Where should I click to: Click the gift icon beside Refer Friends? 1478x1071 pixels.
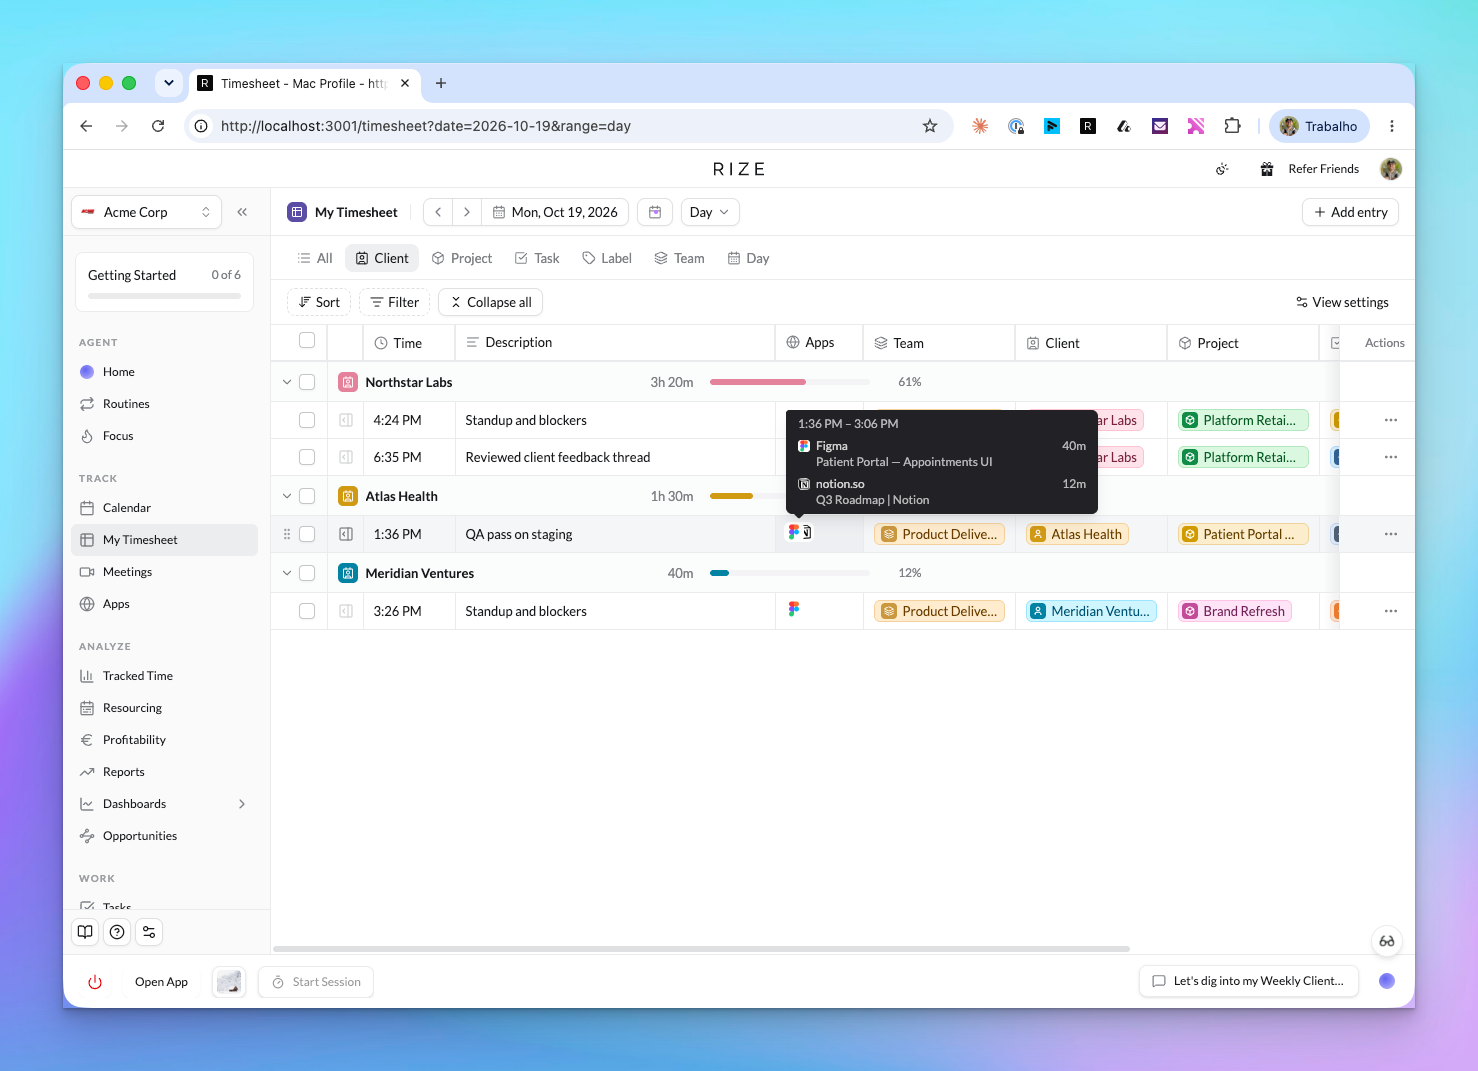click(x=1267, y=169)
